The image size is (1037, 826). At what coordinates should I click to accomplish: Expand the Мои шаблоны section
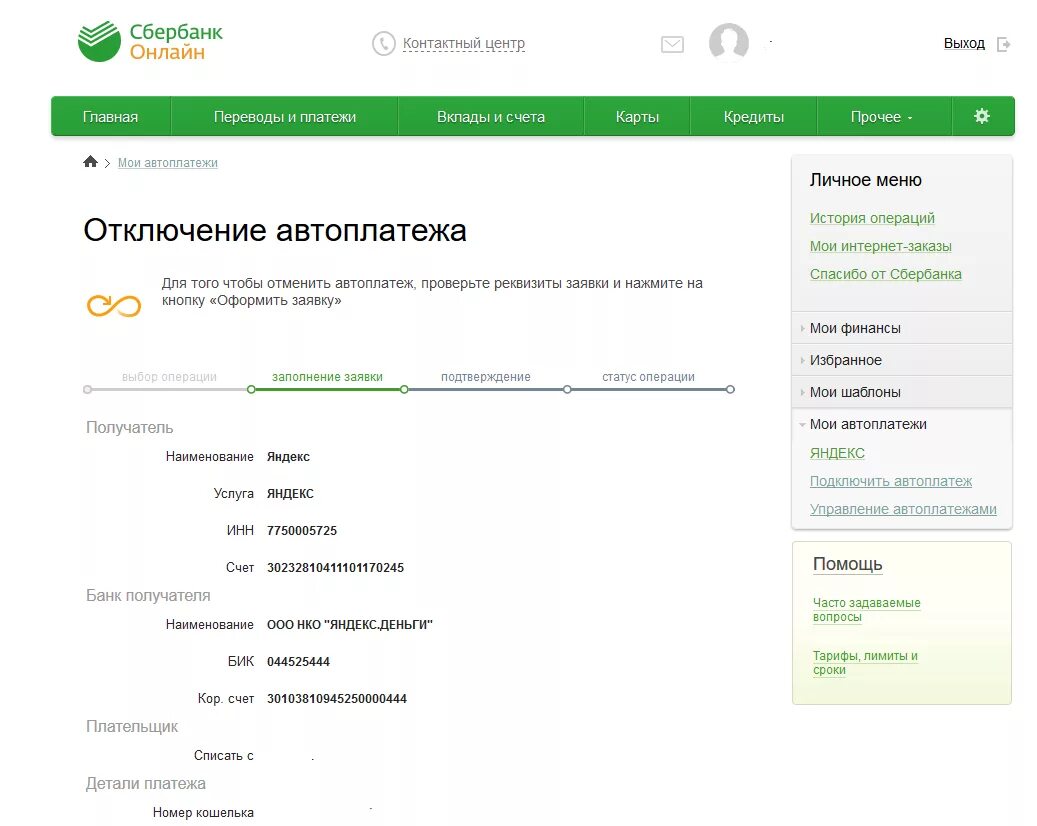pos(902,392)
